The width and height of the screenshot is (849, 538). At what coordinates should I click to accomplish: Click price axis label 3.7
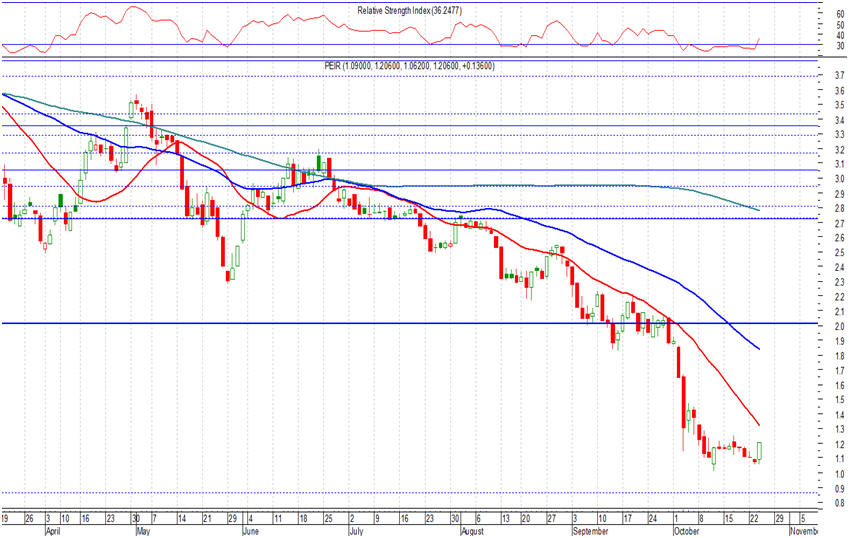pyautogui.click(x=840, y=75)
